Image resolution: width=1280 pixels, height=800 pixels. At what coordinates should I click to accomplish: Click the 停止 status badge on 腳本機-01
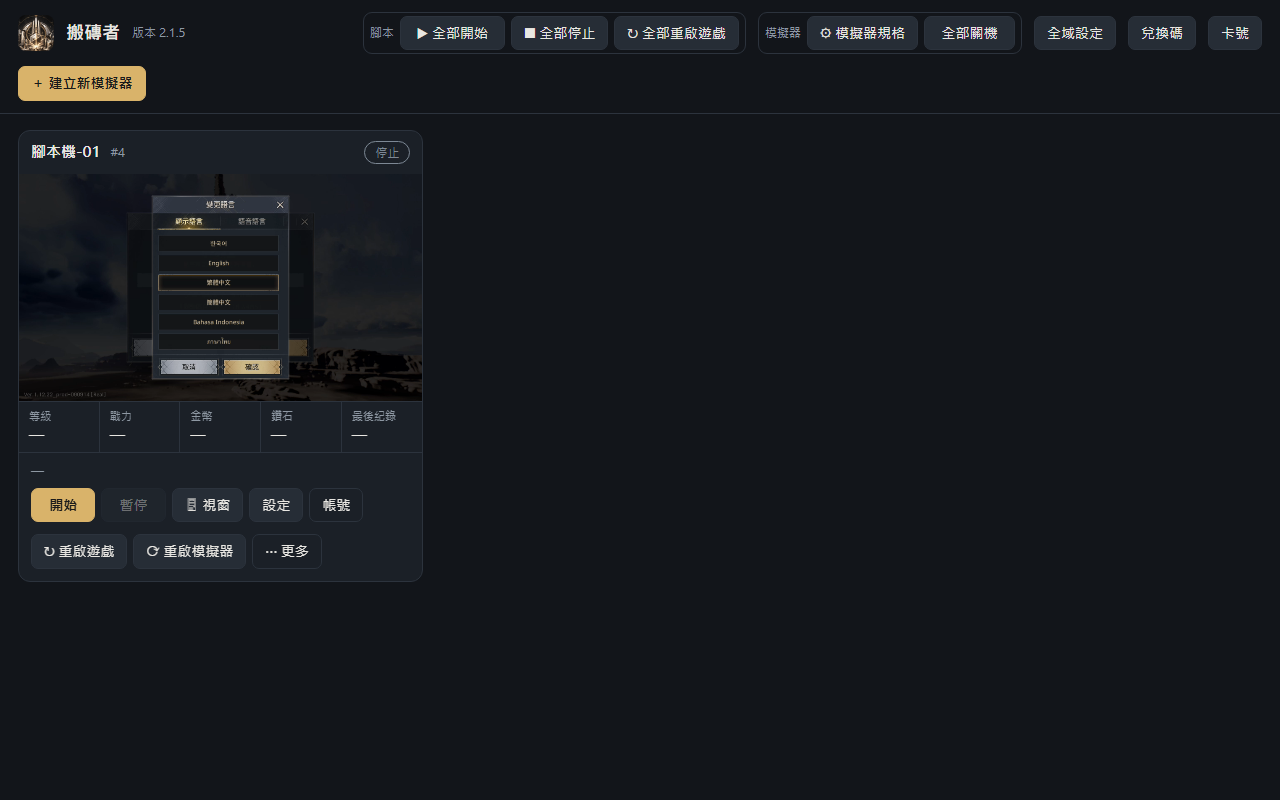pos(387,153)
